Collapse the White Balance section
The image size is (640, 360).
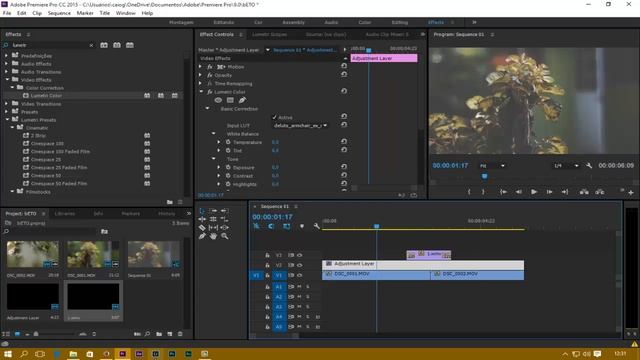tap(213, 133)
